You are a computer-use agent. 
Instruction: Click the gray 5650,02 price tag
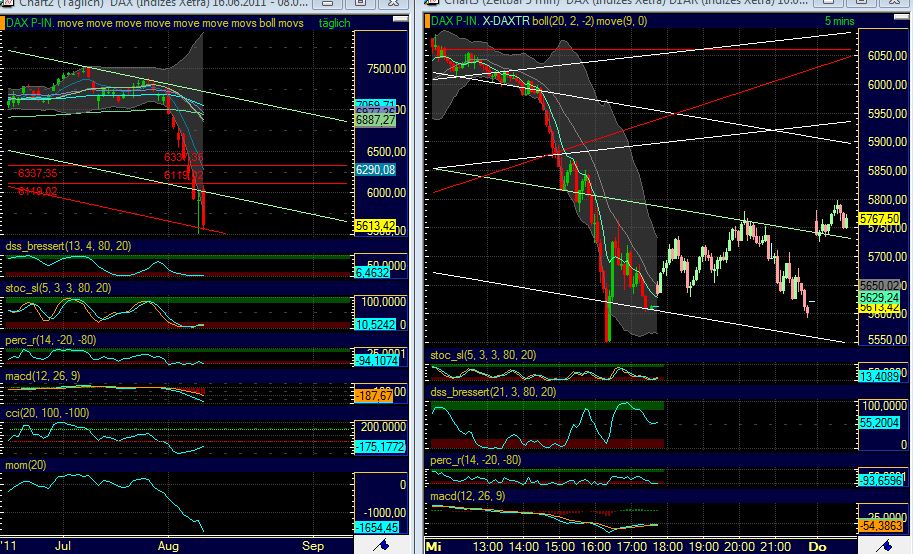(x=879, y=285)
